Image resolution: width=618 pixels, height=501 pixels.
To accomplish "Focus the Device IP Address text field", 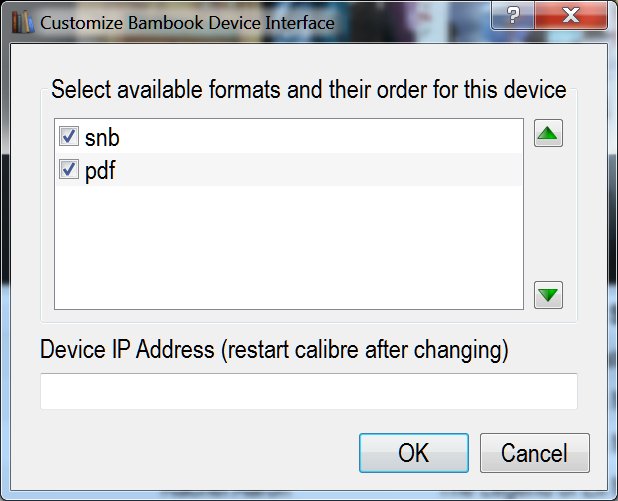I will click(x=308, y=391).
